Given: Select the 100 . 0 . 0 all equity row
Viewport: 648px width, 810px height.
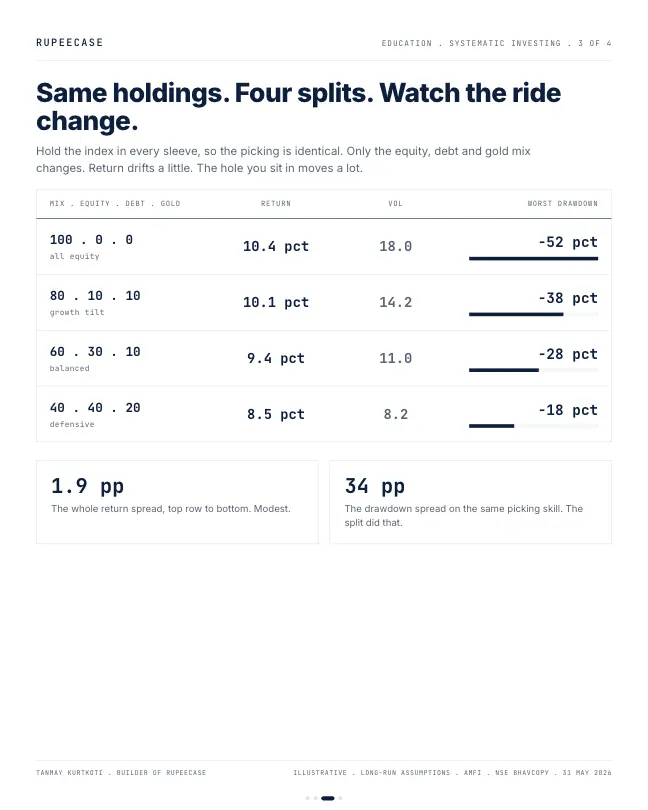Looking at the screenshot, I should (x=324, y=246).
